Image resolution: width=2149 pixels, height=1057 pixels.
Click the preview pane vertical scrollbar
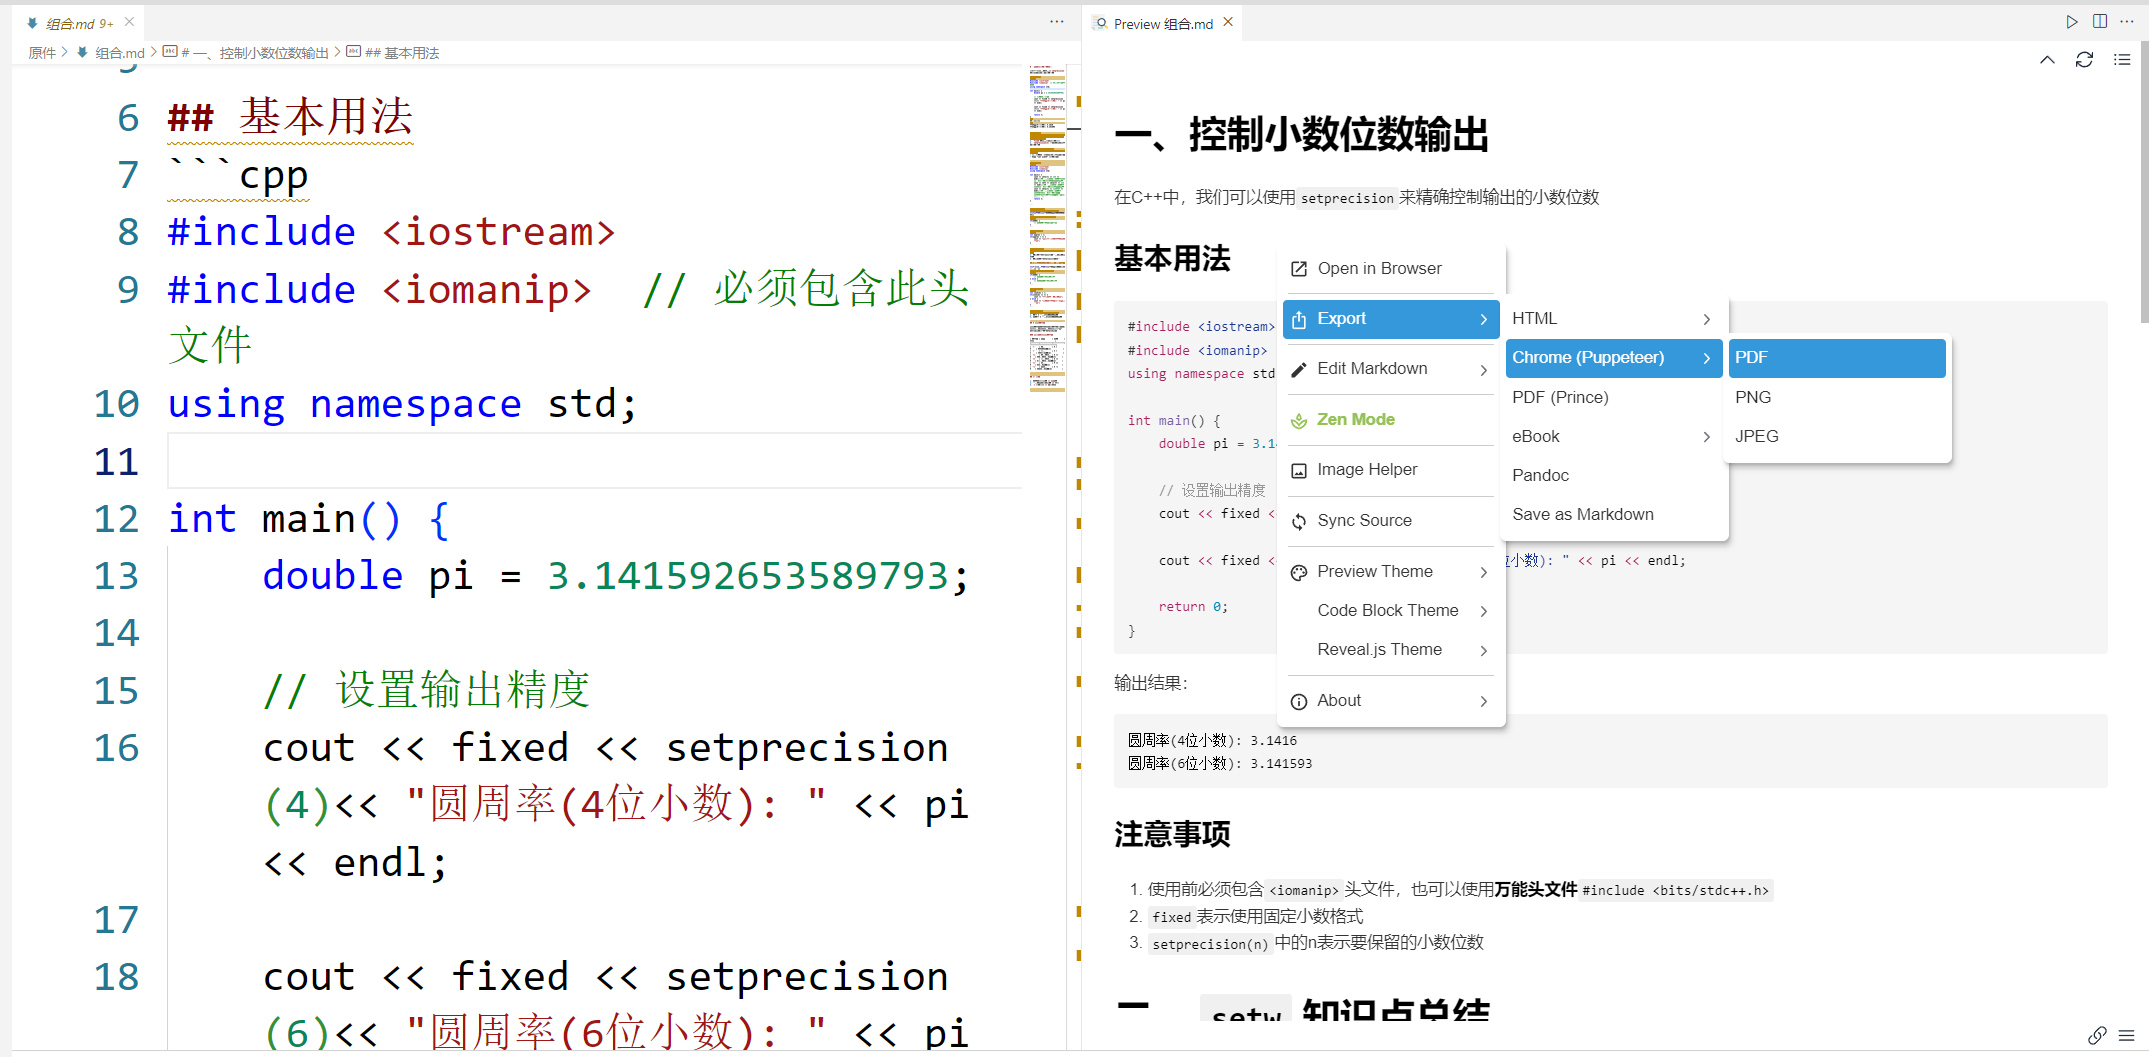click(2143, 183)
